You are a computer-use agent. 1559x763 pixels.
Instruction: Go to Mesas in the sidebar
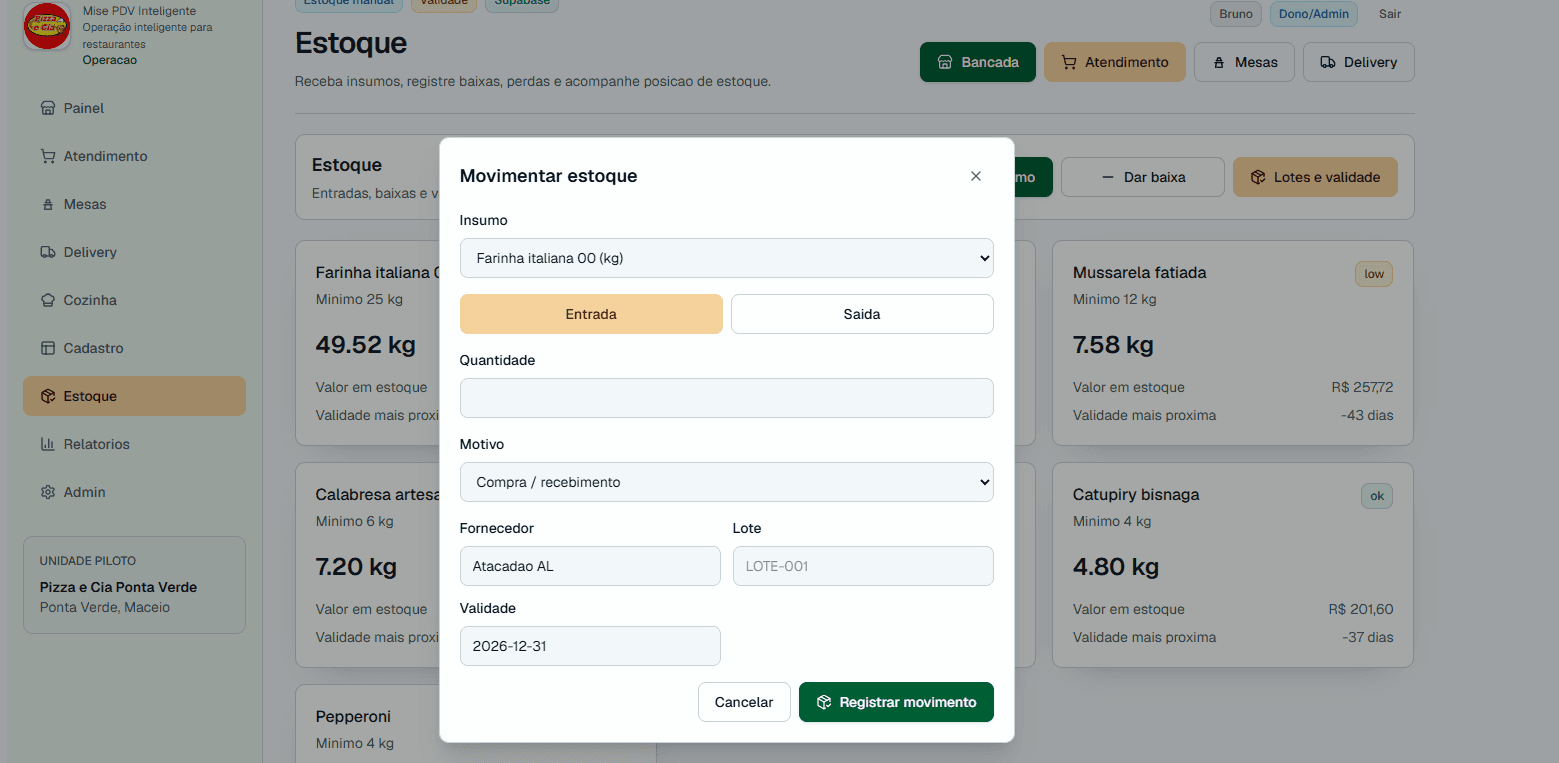pos(134,204)
